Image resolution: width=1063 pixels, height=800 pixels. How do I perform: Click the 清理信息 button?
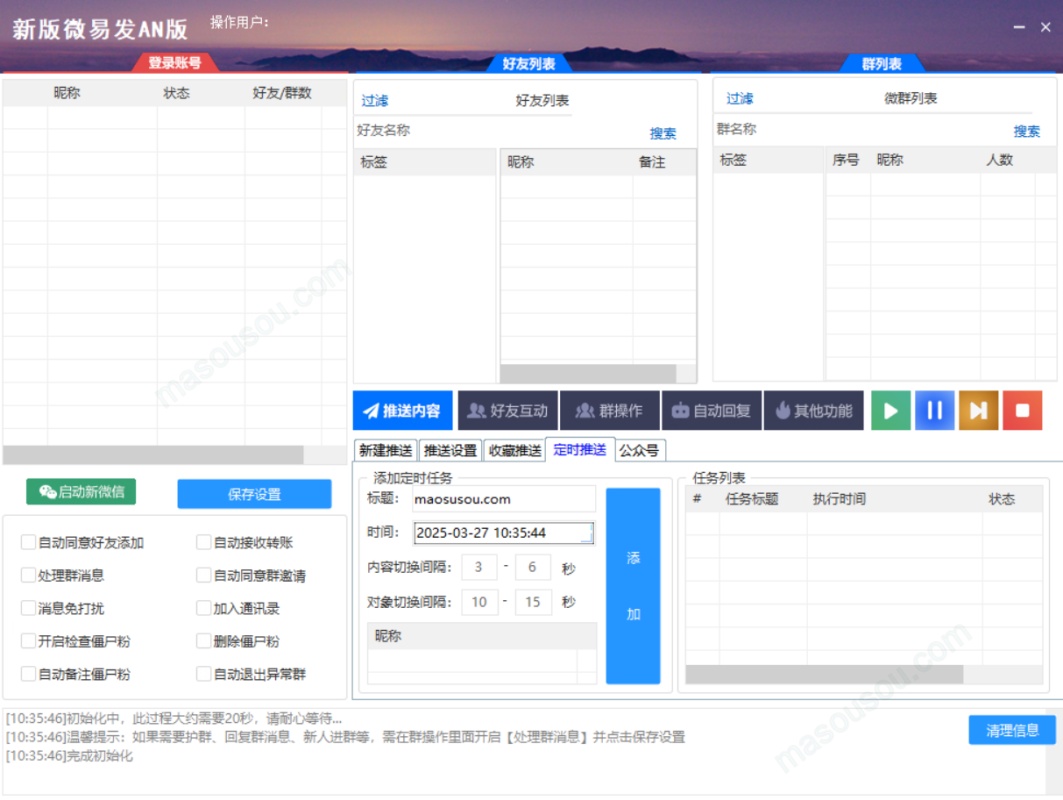point(1012,730)
